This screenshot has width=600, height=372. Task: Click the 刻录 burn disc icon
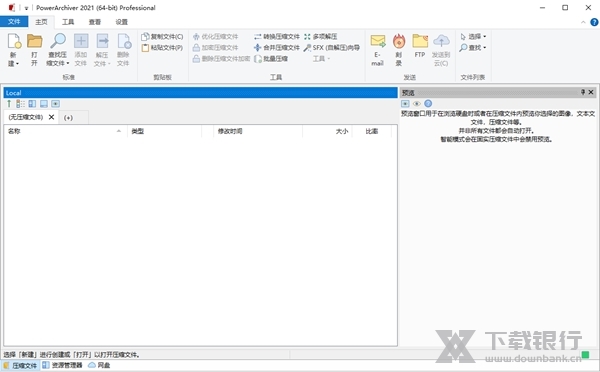coord(399,41)
